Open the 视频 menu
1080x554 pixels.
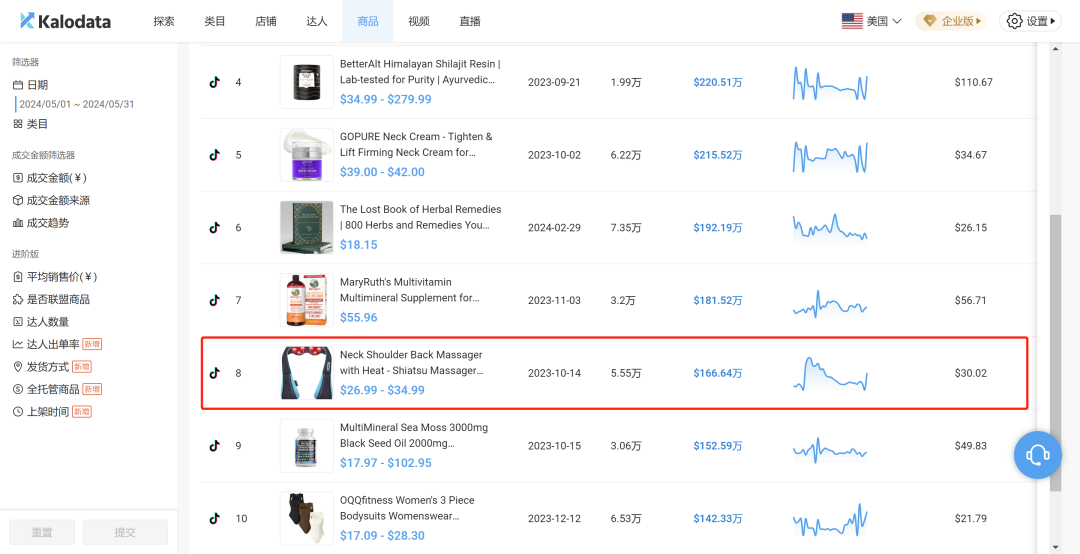tap(419, 21)
